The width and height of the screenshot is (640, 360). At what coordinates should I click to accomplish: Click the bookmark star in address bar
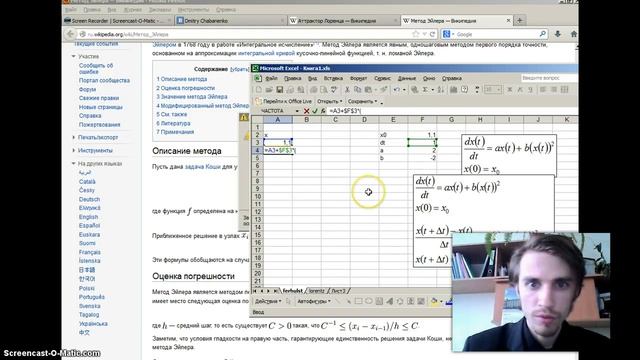tap(416, 34)
